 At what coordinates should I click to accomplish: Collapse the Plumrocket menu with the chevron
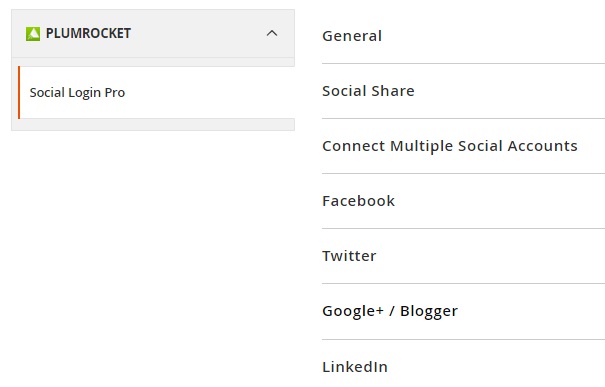pyautogui.click(x=272, y=33)
